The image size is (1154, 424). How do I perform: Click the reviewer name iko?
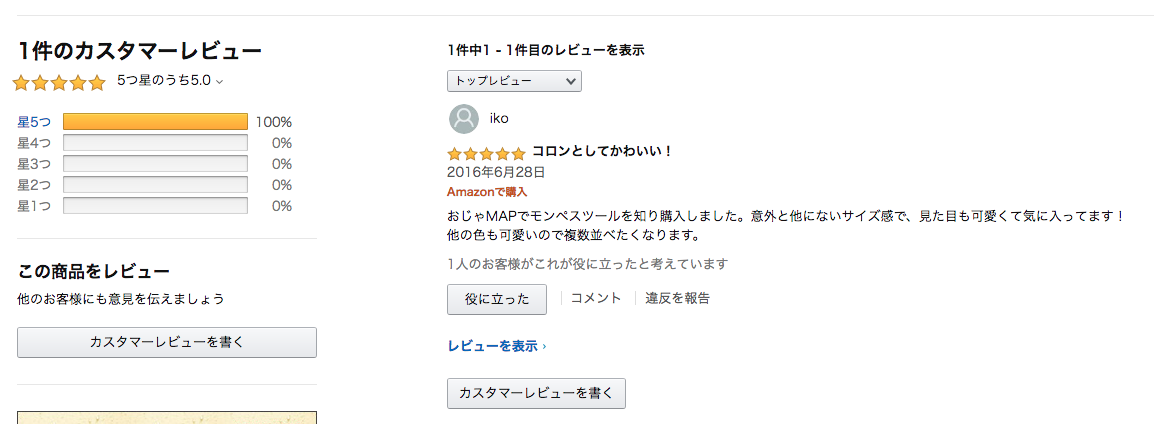499,119
